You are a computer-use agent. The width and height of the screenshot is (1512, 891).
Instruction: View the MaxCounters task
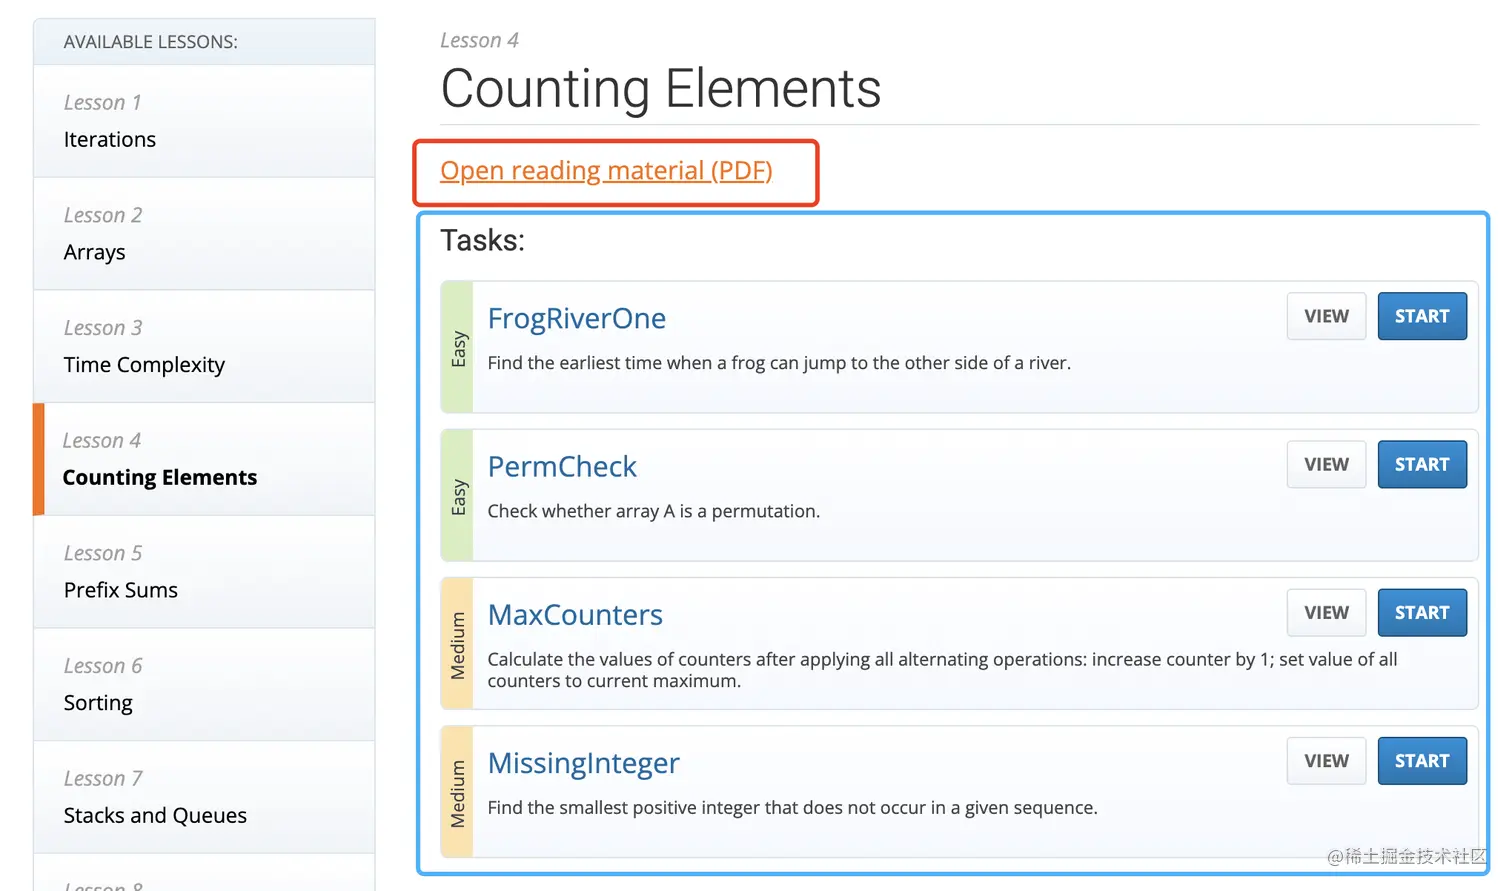tap(1326, 612)
